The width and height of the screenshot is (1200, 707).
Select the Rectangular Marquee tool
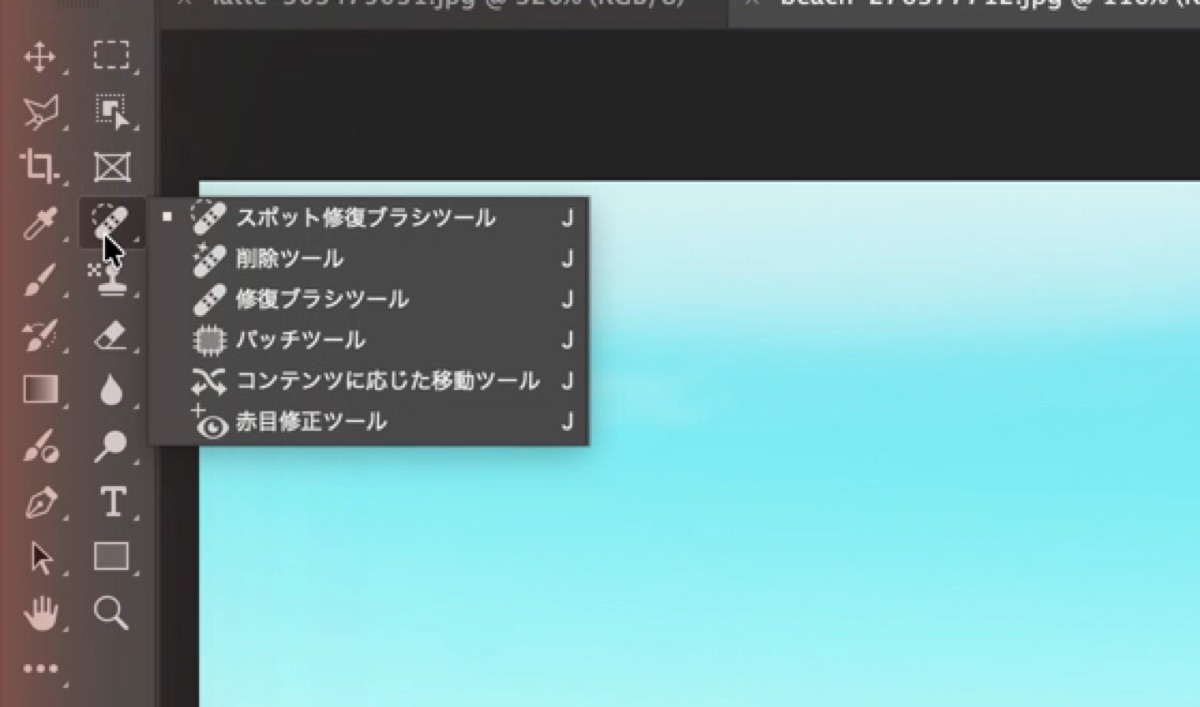click(111, 55)
